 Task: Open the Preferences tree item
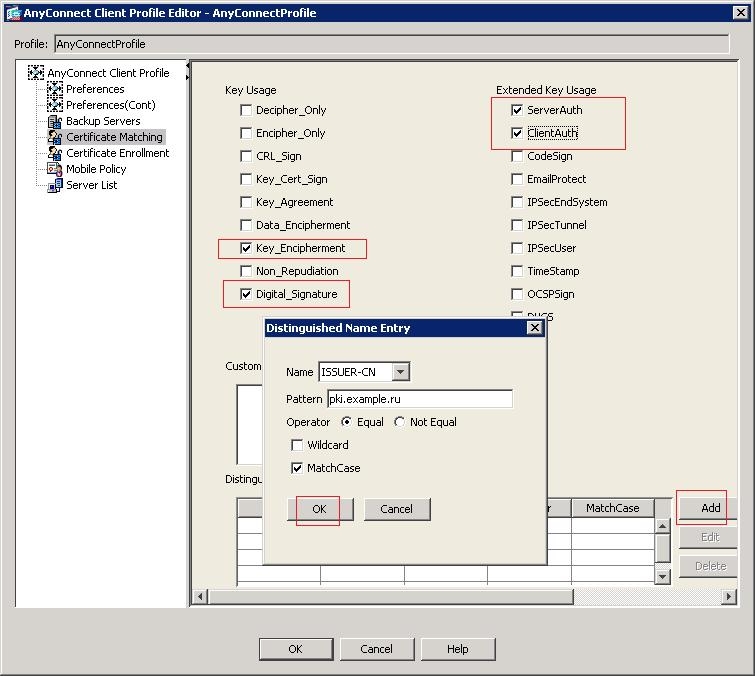point(95,89)
